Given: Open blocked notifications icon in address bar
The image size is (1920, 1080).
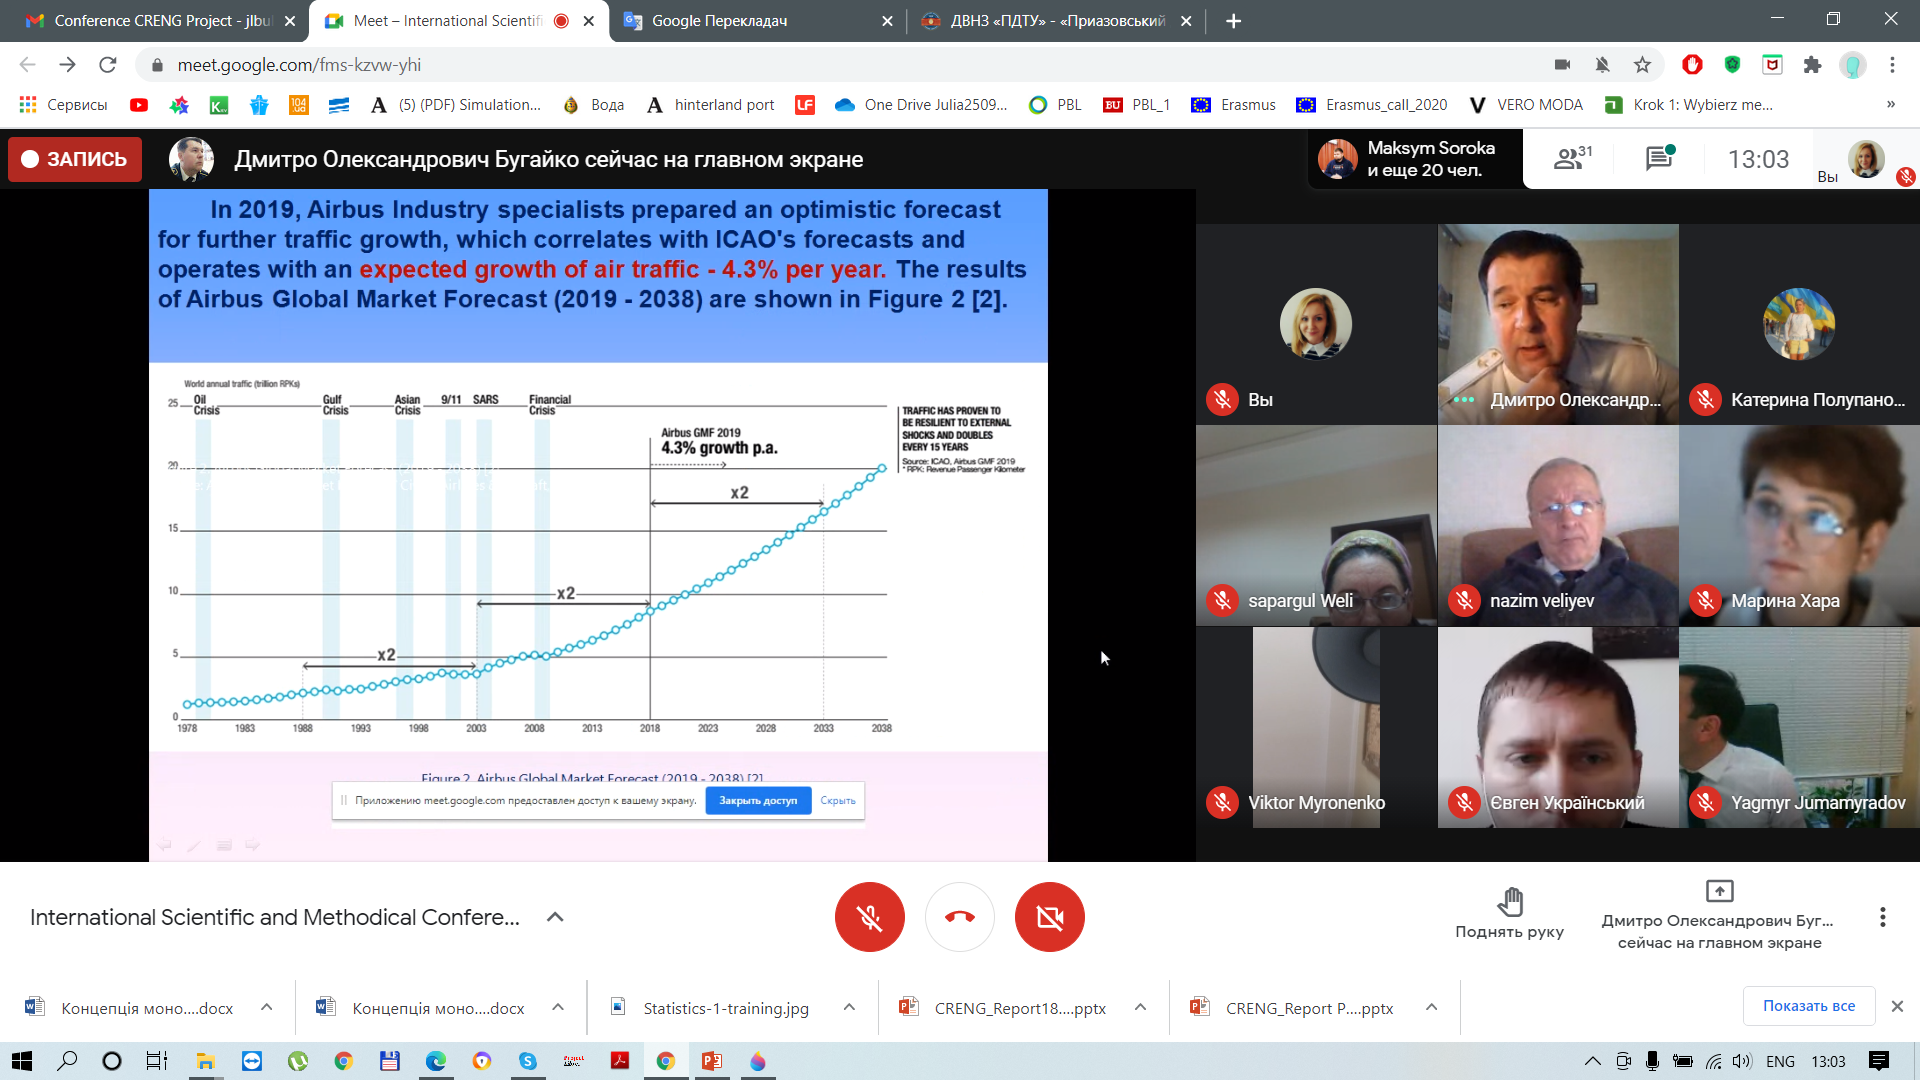Looking at the screenshot, I should [x=1602, y=65].
